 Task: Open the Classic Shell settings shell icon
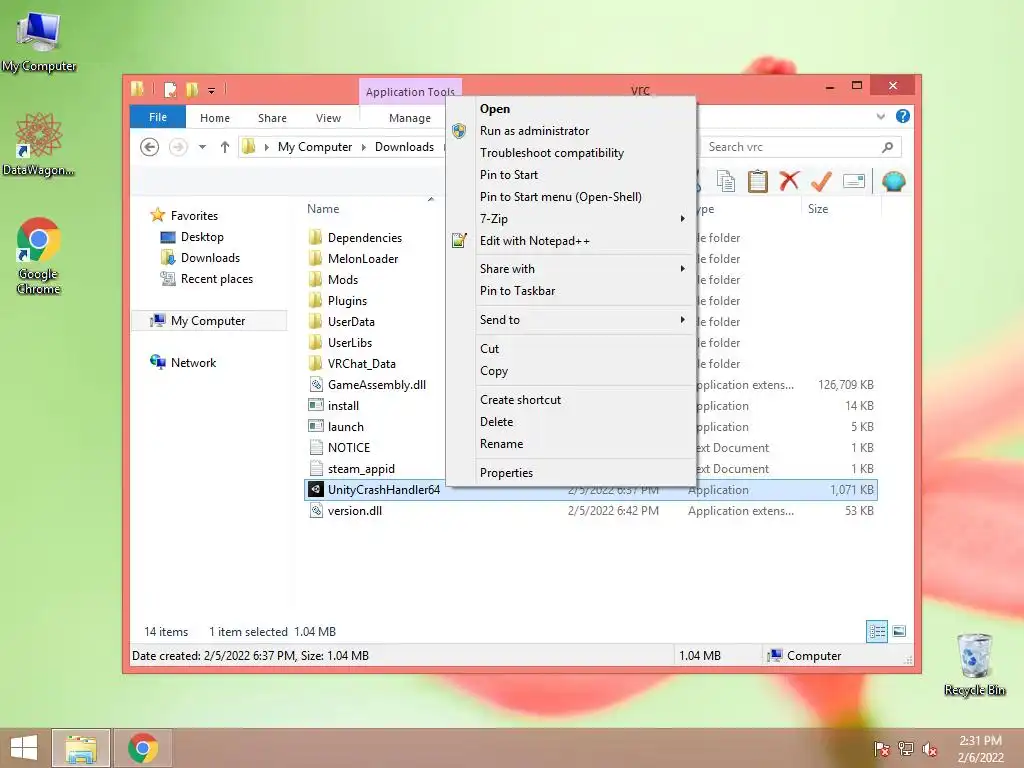(x=893, y=181)
